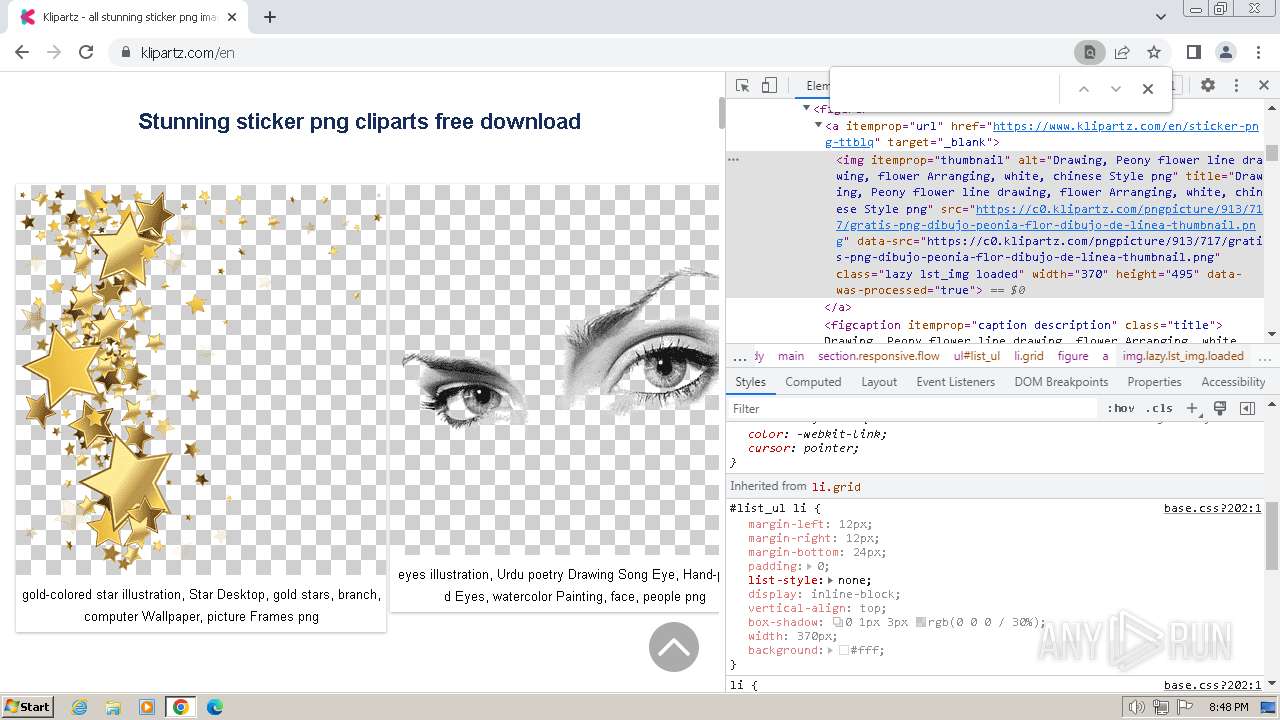1280x720 pixels.
Task: Reload the klipartz page
Action: 86,52
